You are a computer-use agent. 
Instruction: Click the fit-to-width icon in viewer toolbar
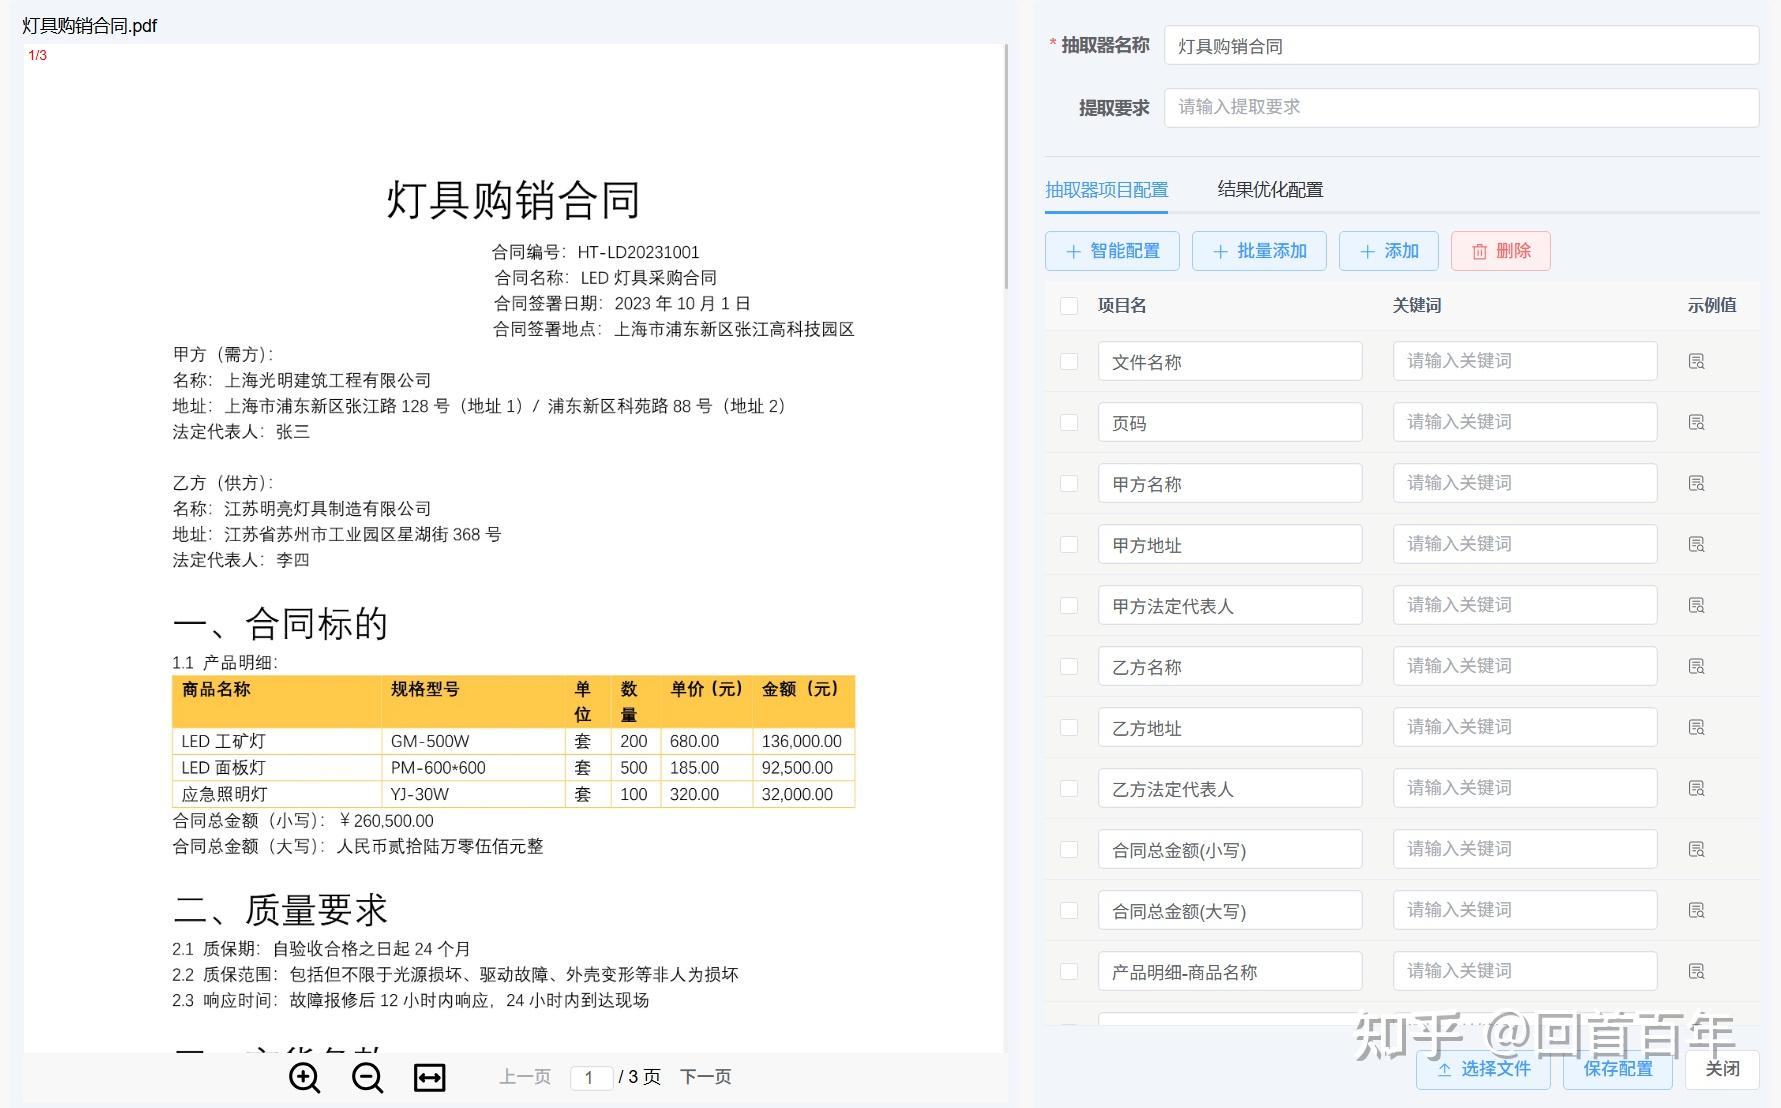pyautogui.click(x=429, y=1078)
